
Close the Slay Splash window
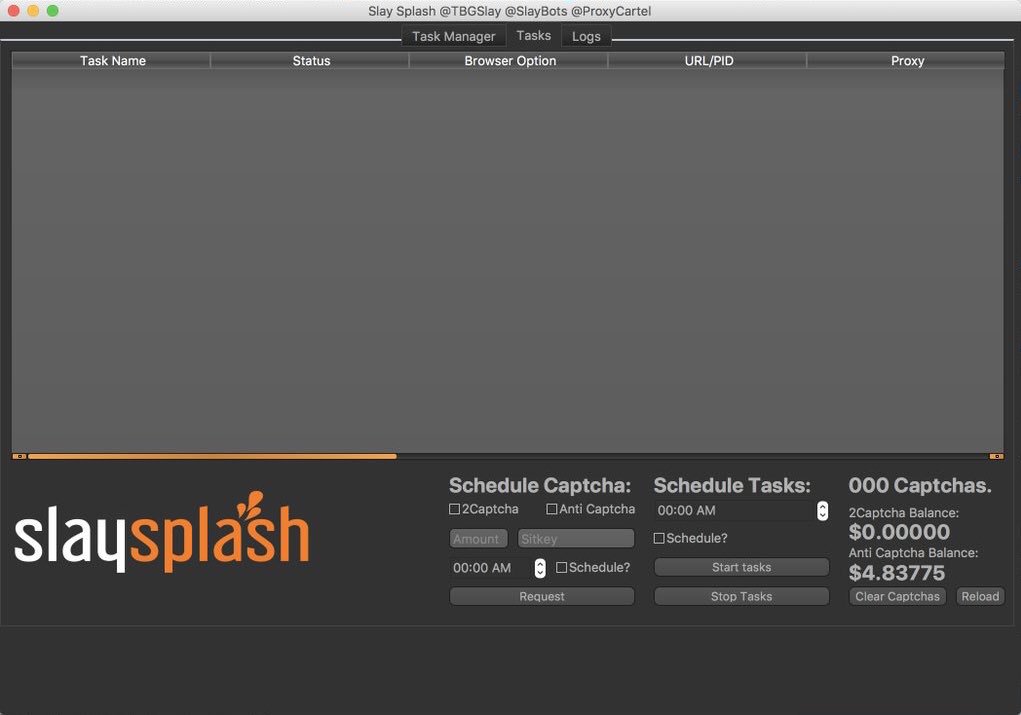click(13, 10)
